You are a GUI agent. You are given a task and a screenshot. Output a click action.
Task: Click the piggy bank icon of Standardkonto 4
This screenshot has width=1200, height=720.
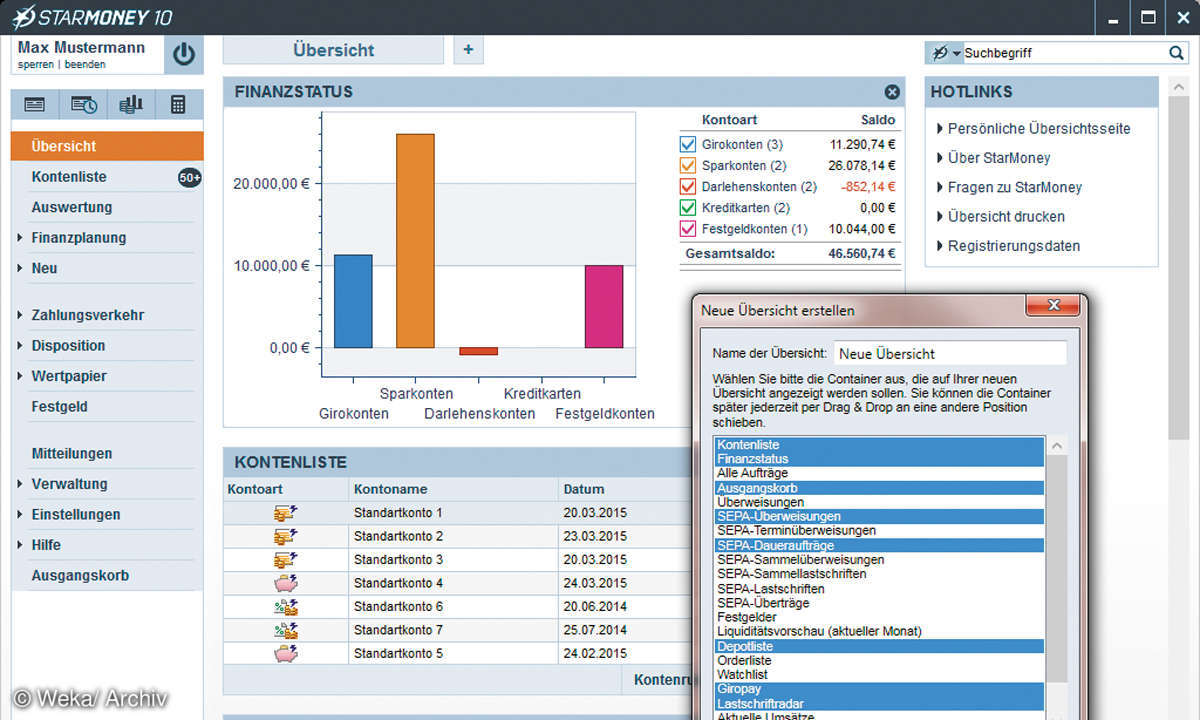[x=286, y=583]
